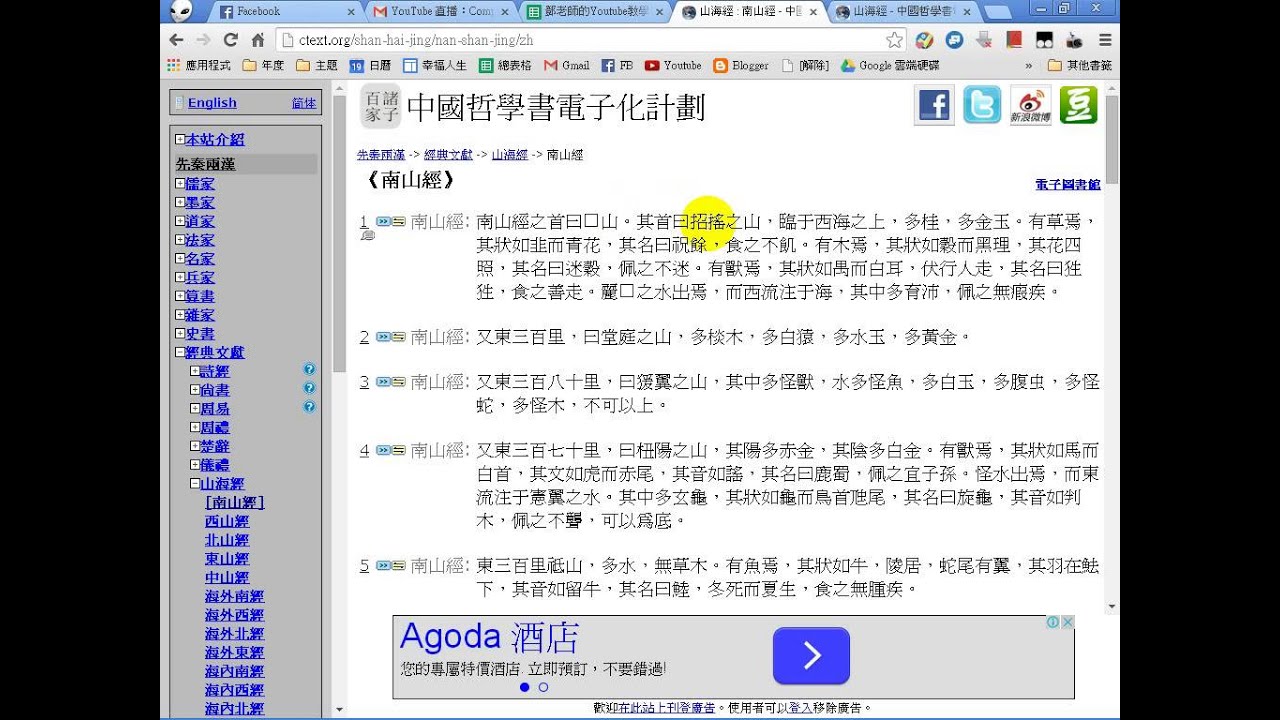1280x720 pixels.
Task: Open the 年度 bookmark folder
Action: (264, 66)
